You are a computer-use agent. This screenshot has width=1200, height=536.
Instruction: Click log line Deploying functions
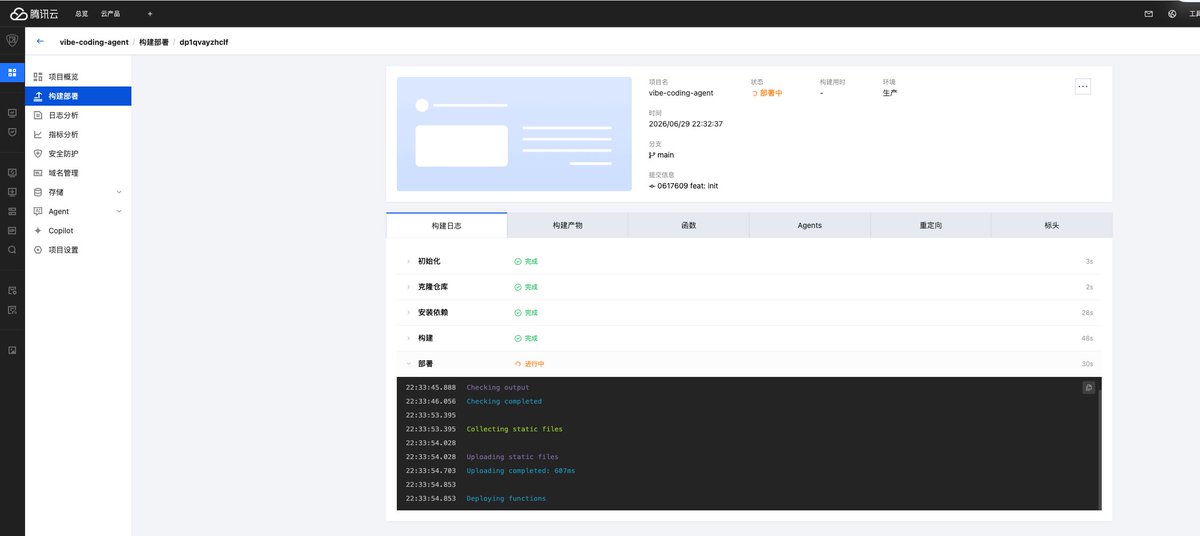pyautogui.click(x=506, y=498)
